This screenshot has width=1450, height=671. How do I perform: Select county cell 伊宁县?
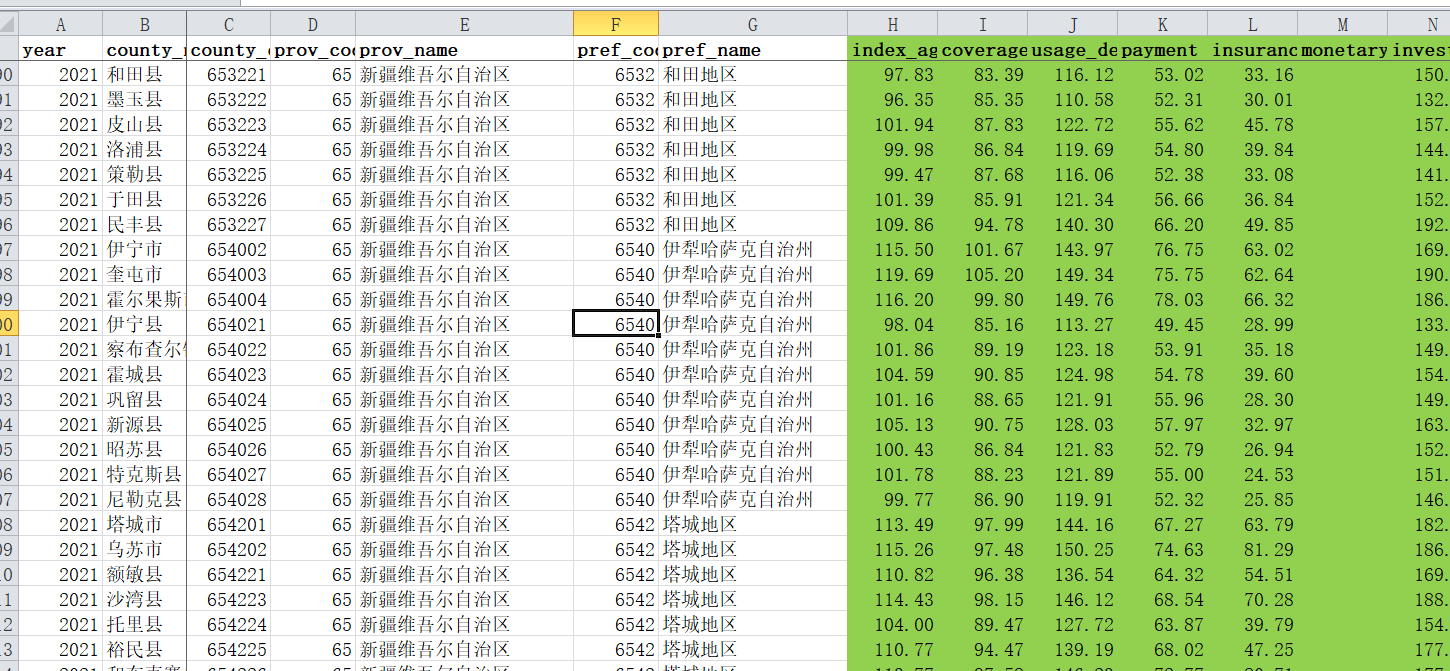(x=145, y=324)
